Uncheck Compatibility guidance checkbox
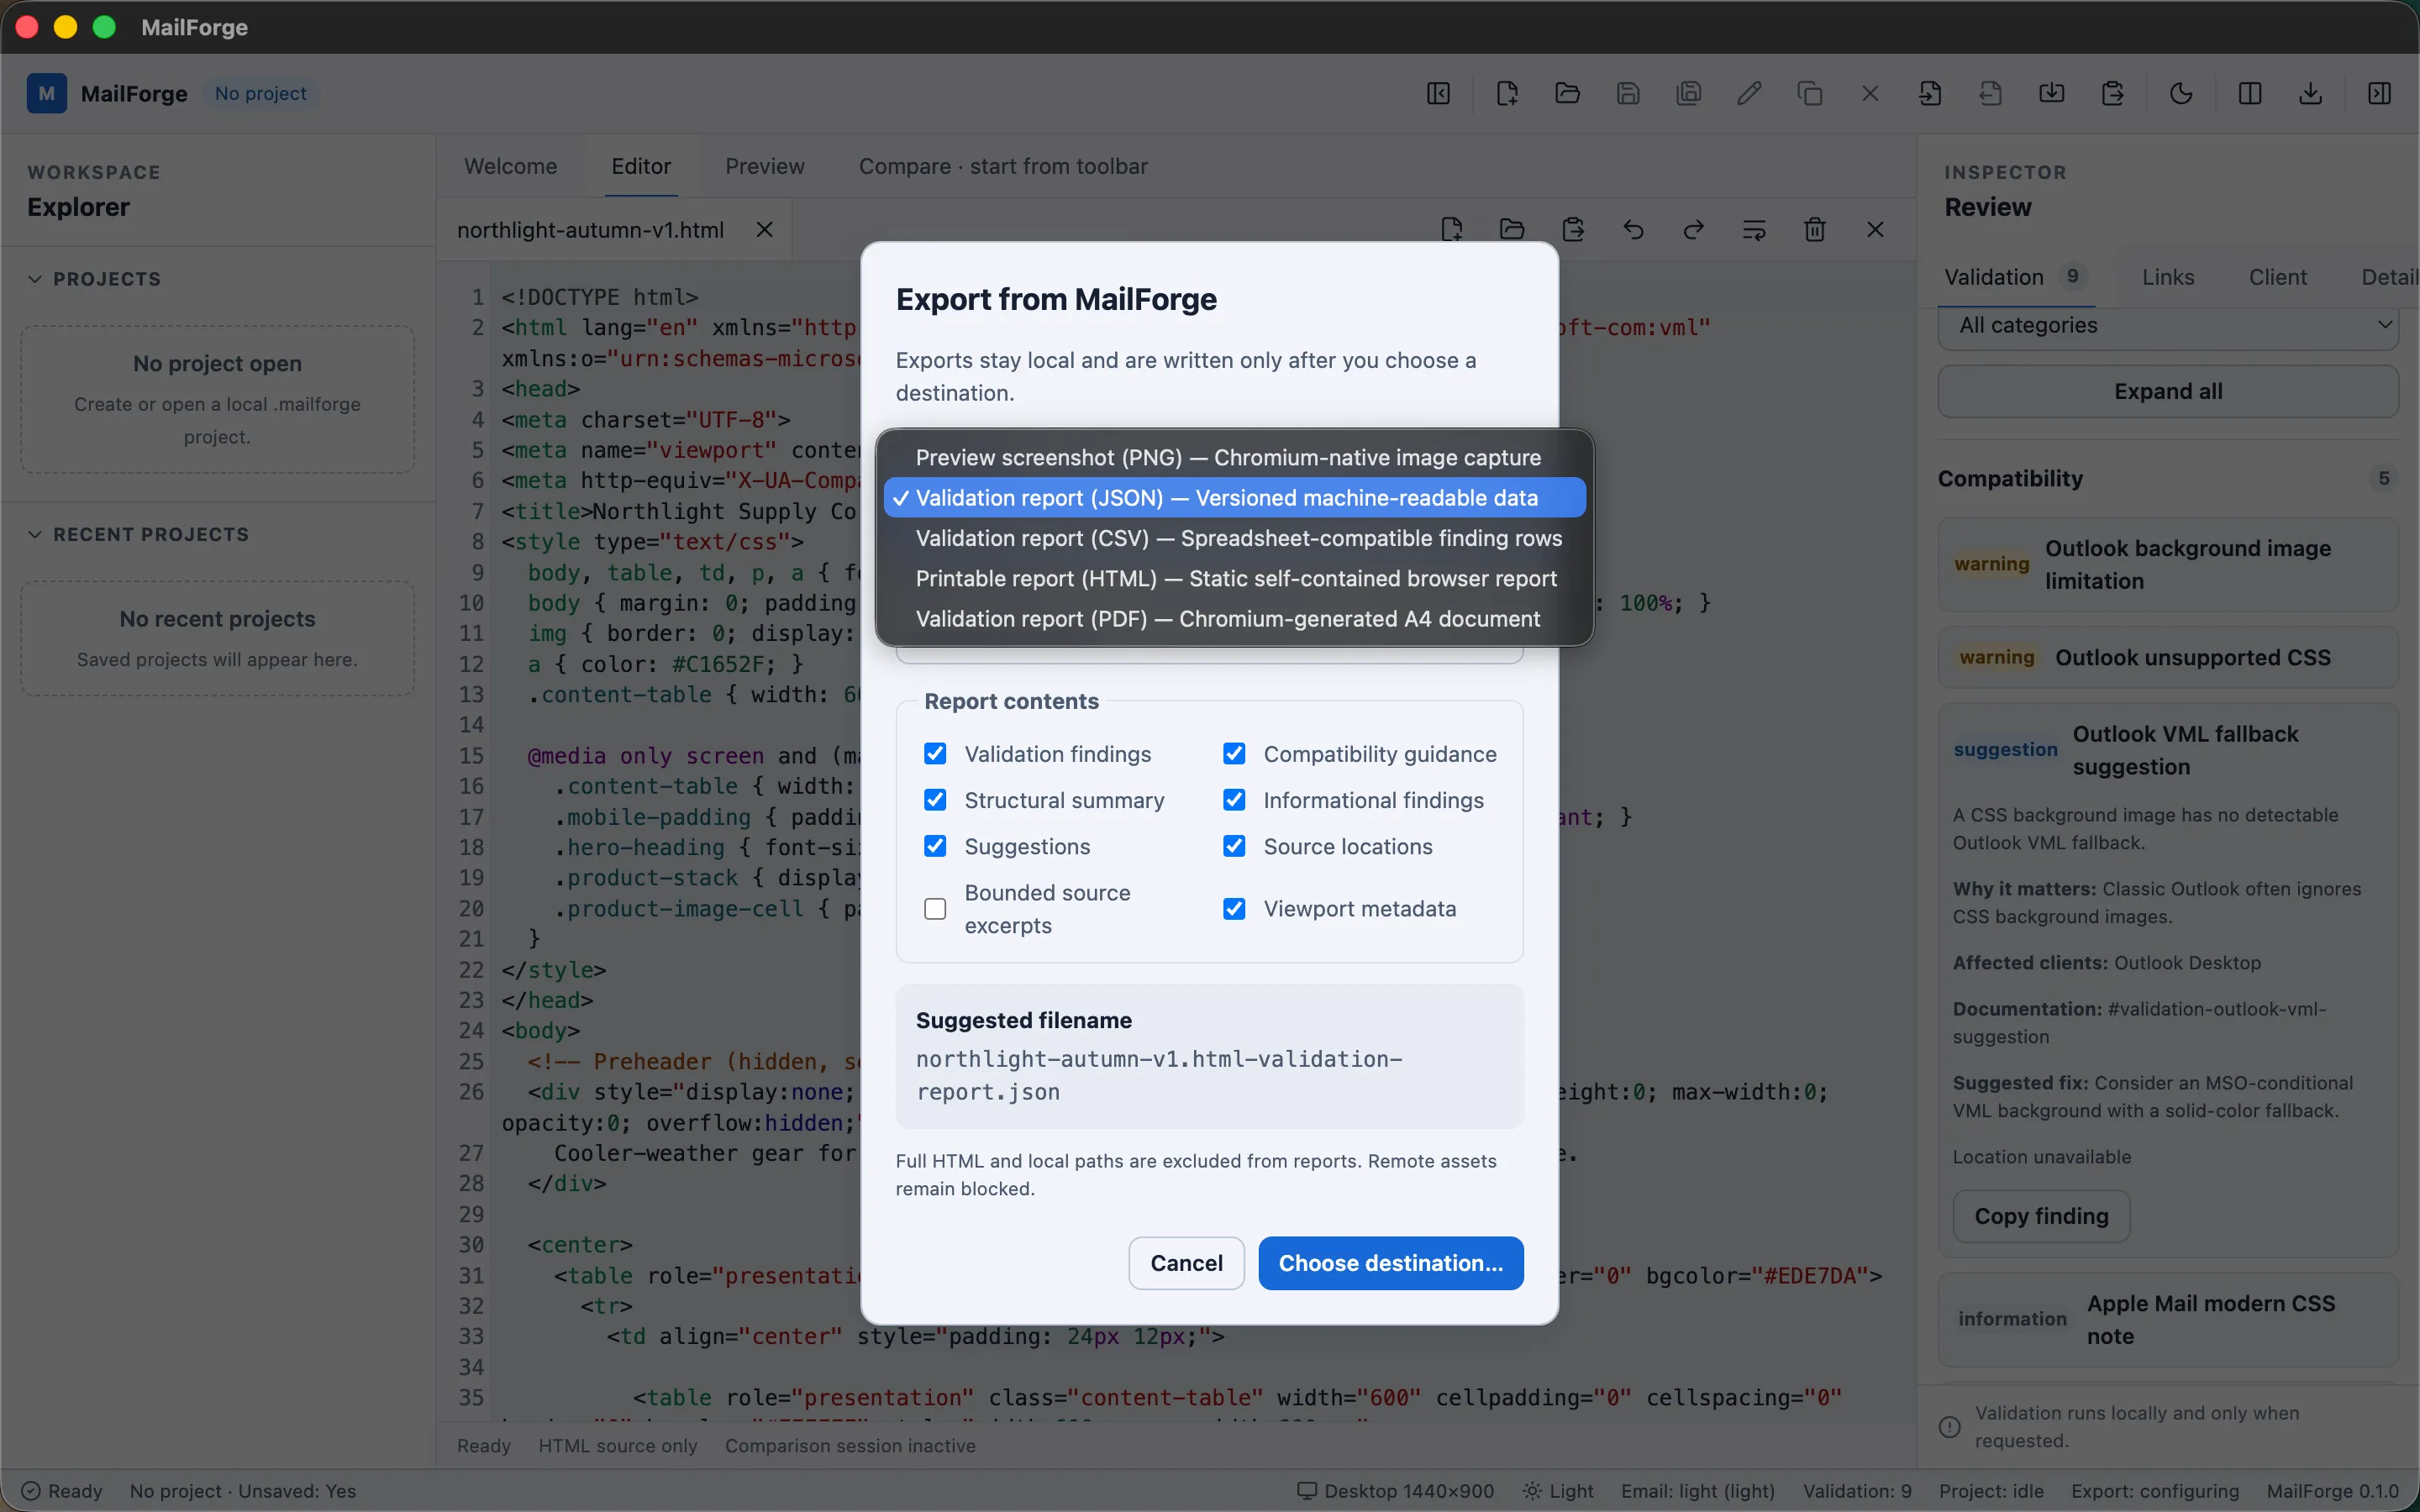Image resolution: width=2420 pixels, height=1512 pixels. click(x=1234, y=754)
